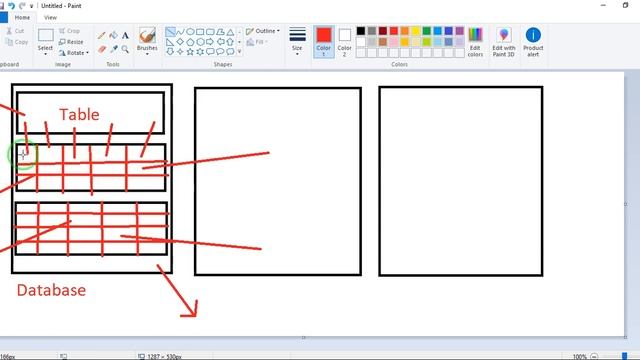
Task: Click Edit with Paint 3D
Action: [504, 42]
